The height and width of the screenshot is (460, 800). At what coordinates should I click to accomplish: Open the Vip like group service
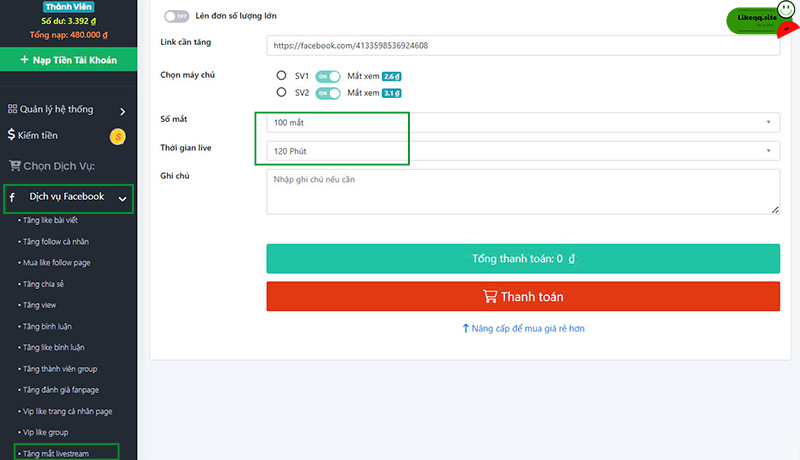pyautogui.click(x=45, y=432)
